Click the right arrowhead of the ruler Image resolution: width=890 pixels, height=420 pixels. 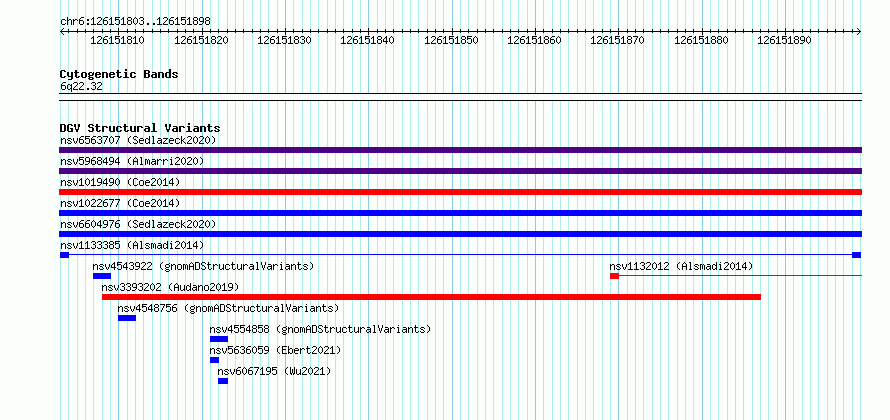point(859,32)
